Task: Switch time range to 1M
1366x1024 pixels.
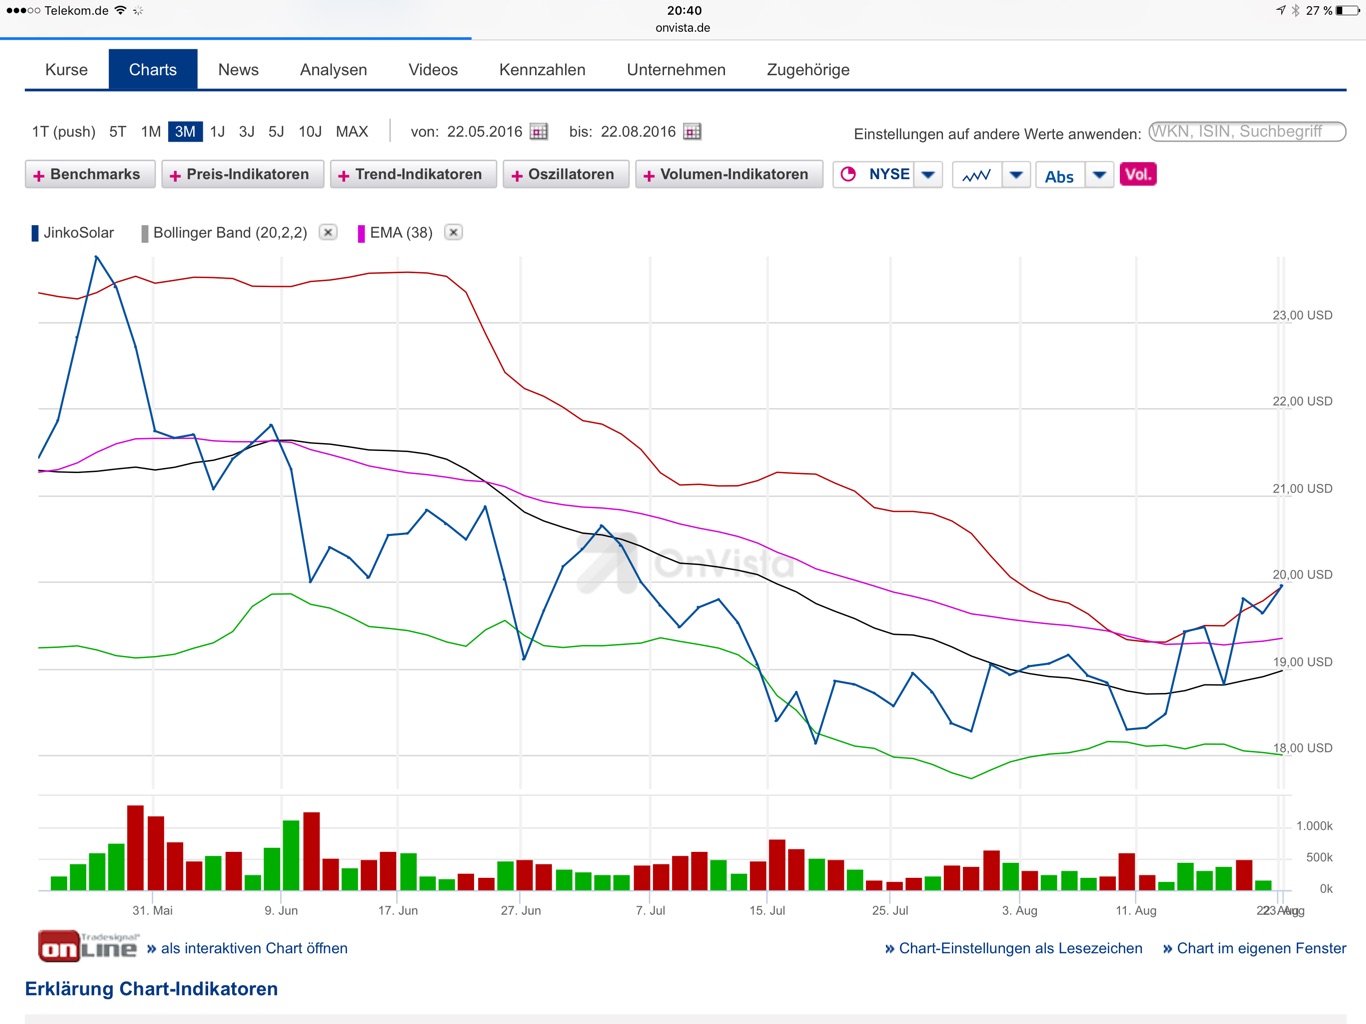Action: pyautogui.click(x=151, y=132)
